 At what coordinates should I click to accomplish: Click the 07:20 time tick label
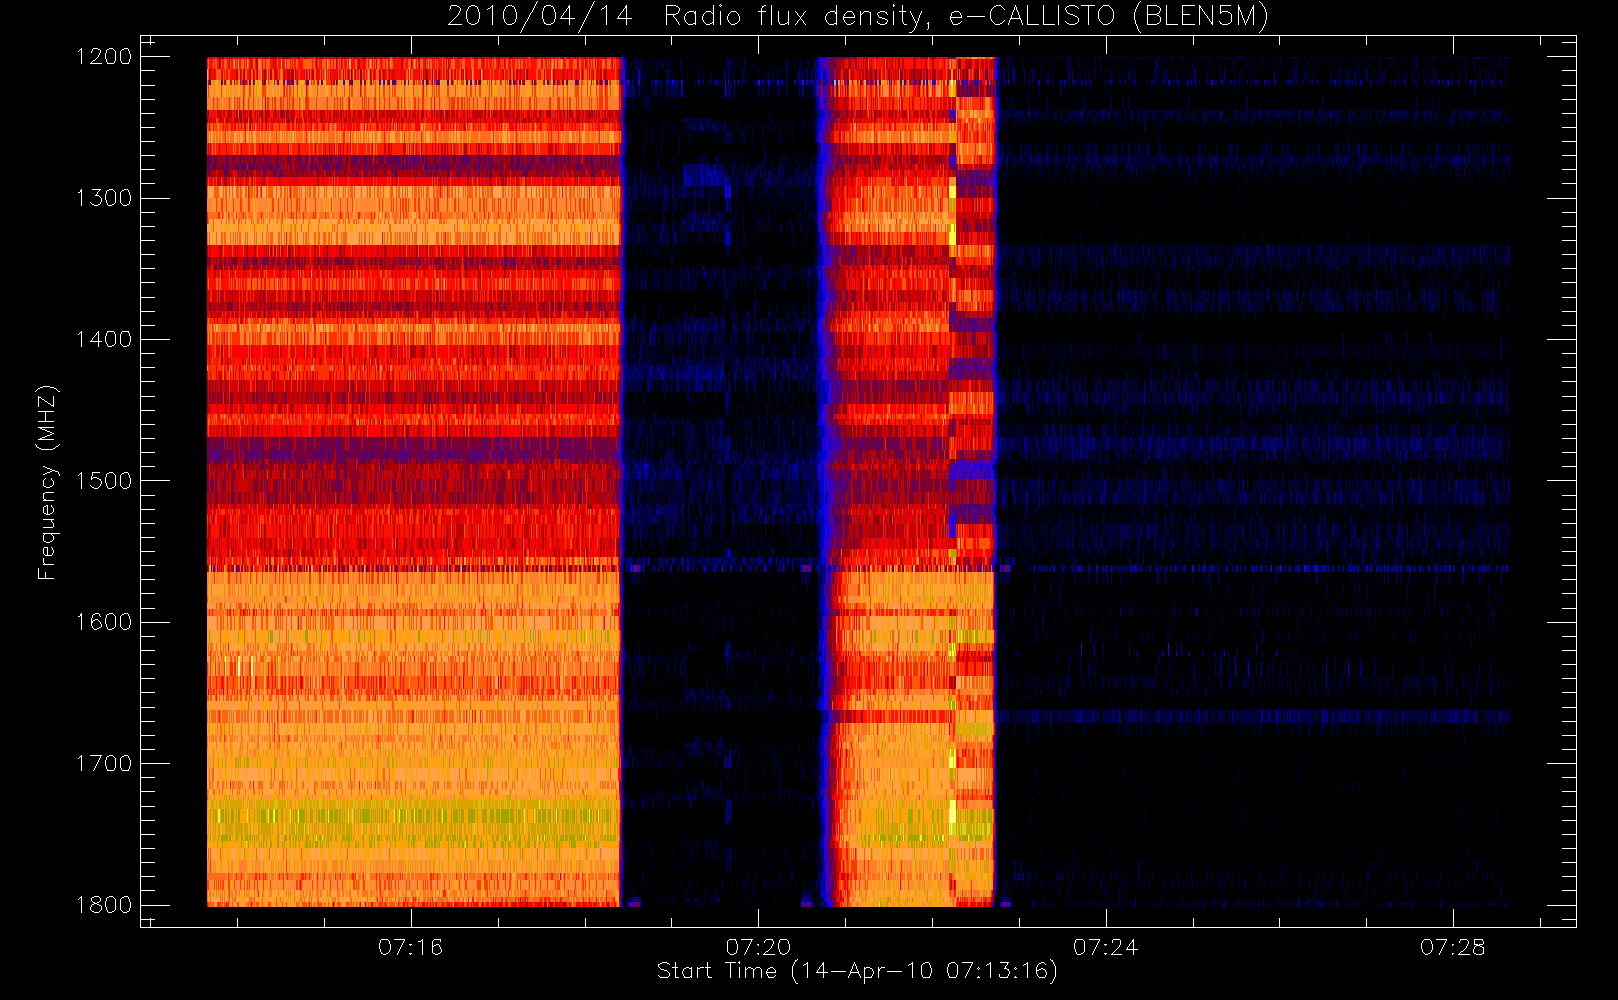click(758, 947)
